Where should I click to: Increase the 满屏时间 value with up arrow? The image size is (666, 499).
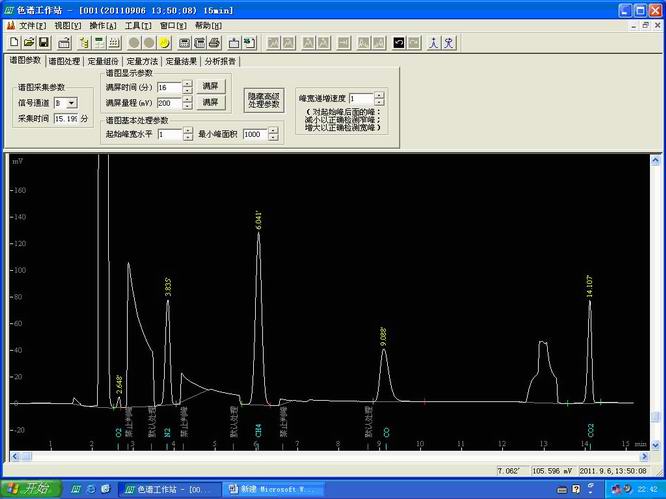[x=187, y=84]
